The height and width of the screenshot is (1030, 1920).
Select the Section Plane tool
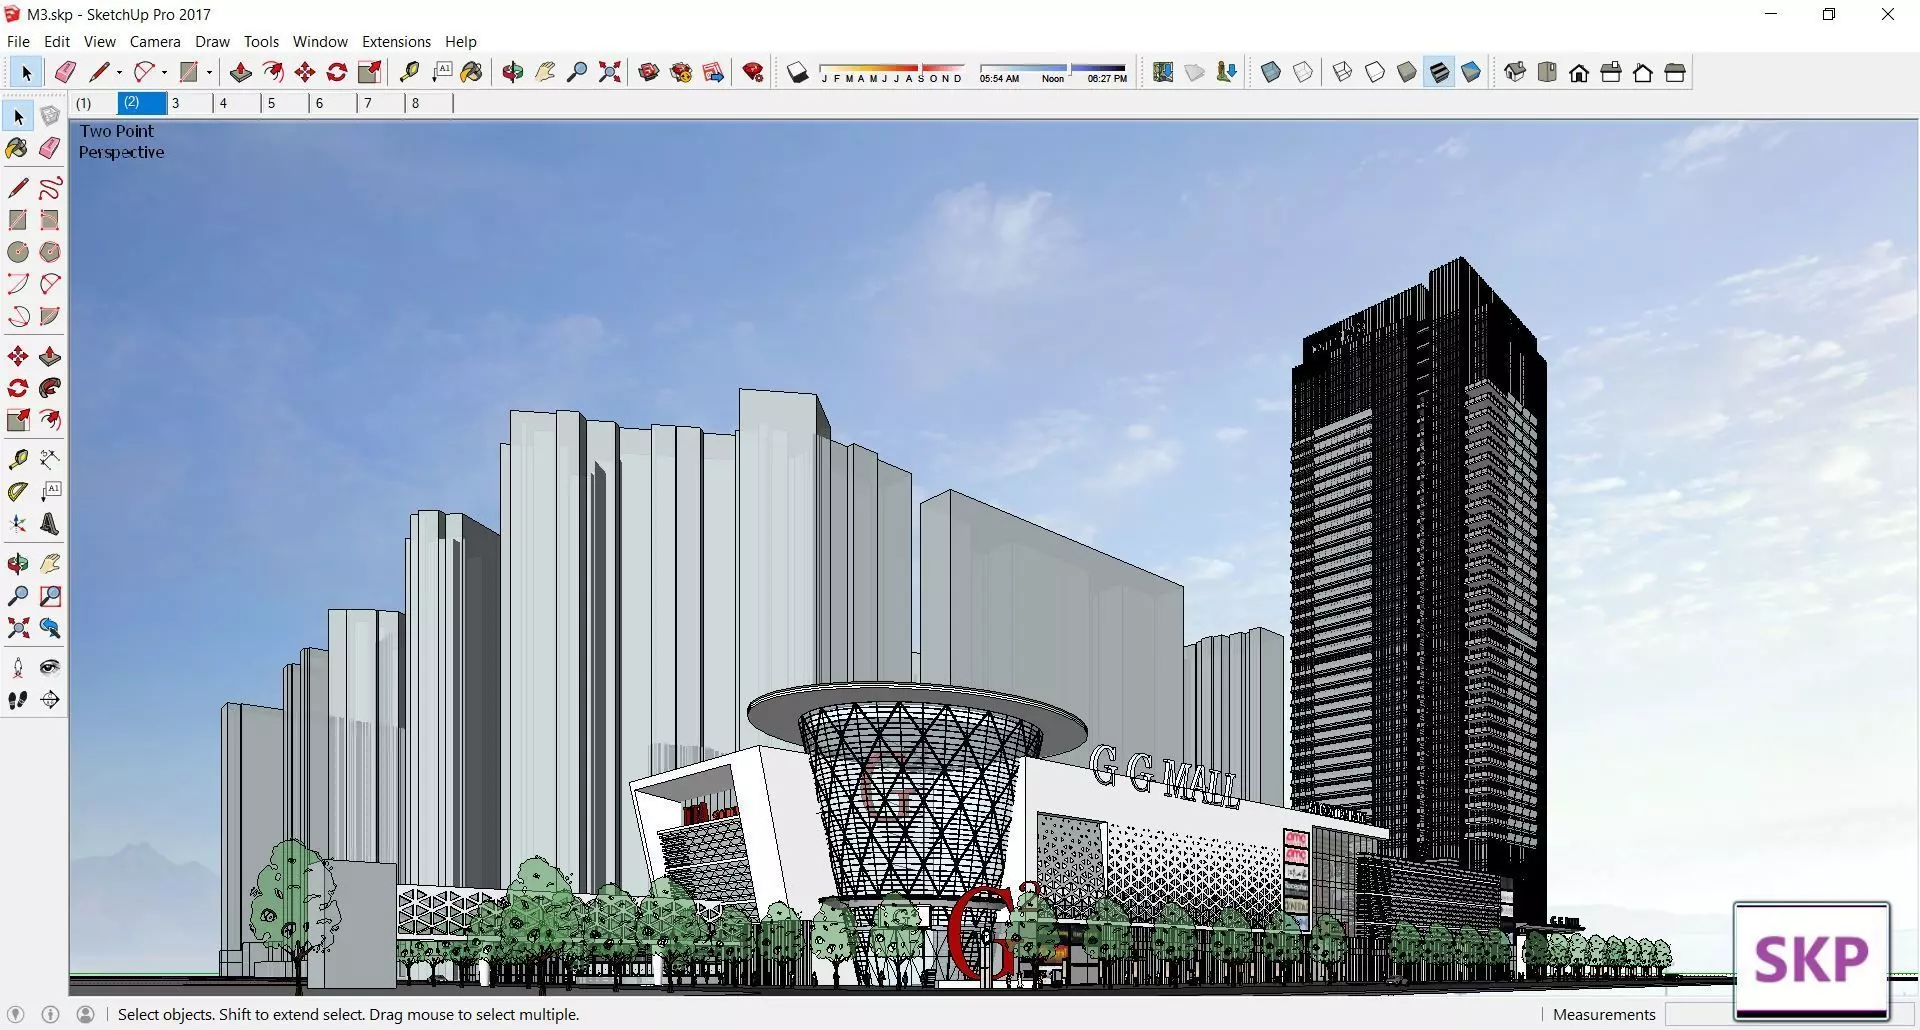click(50, 700)
